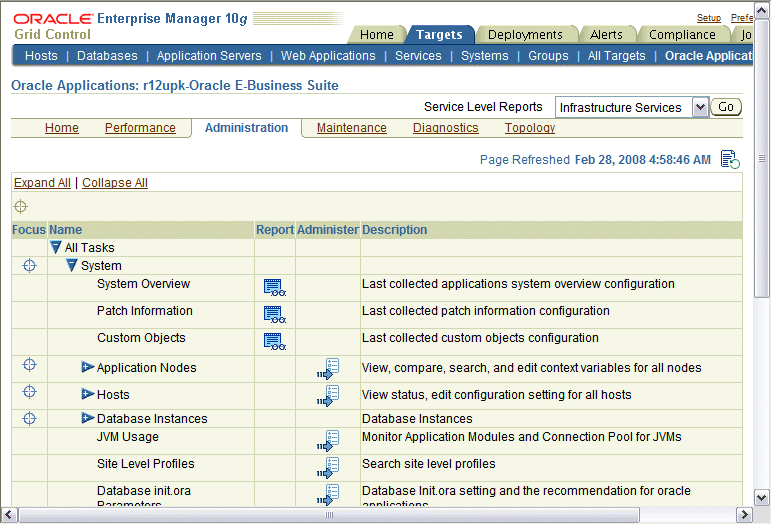Click the page refresh icon

[x=730, y=160]
